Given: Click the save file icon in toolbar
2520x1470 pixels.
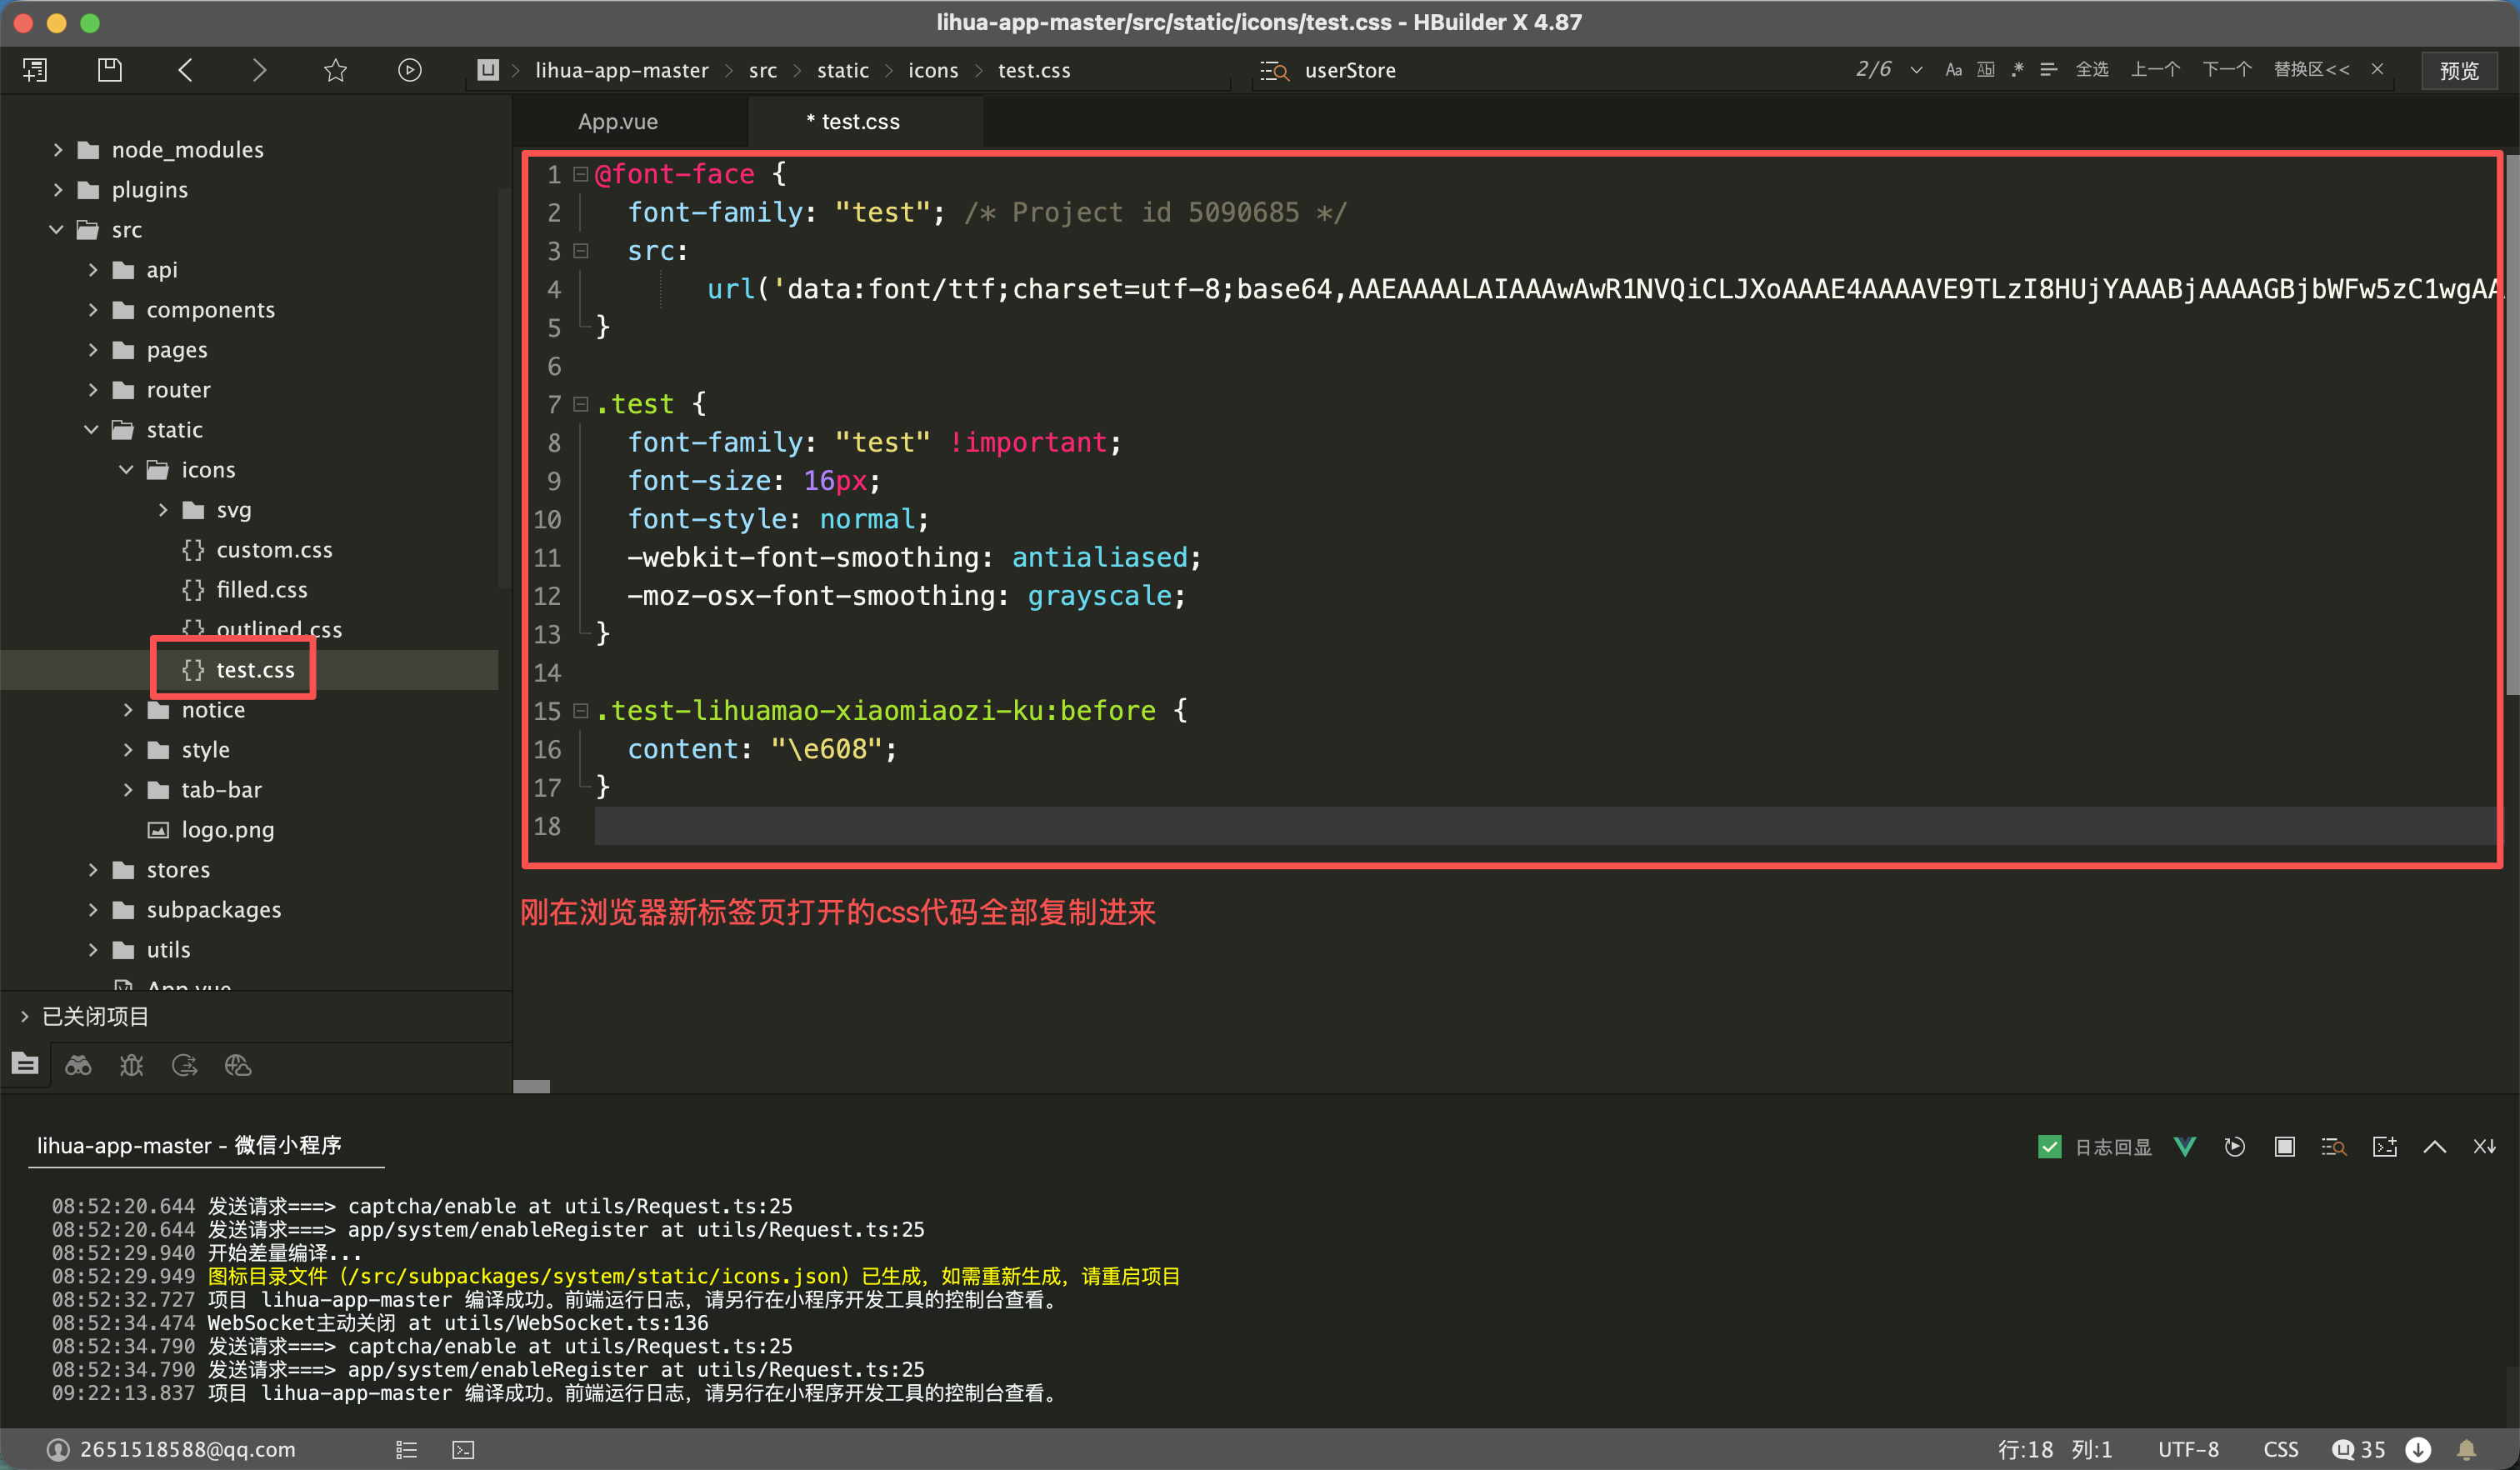Looking at the screenshot, I should (109, 70).
